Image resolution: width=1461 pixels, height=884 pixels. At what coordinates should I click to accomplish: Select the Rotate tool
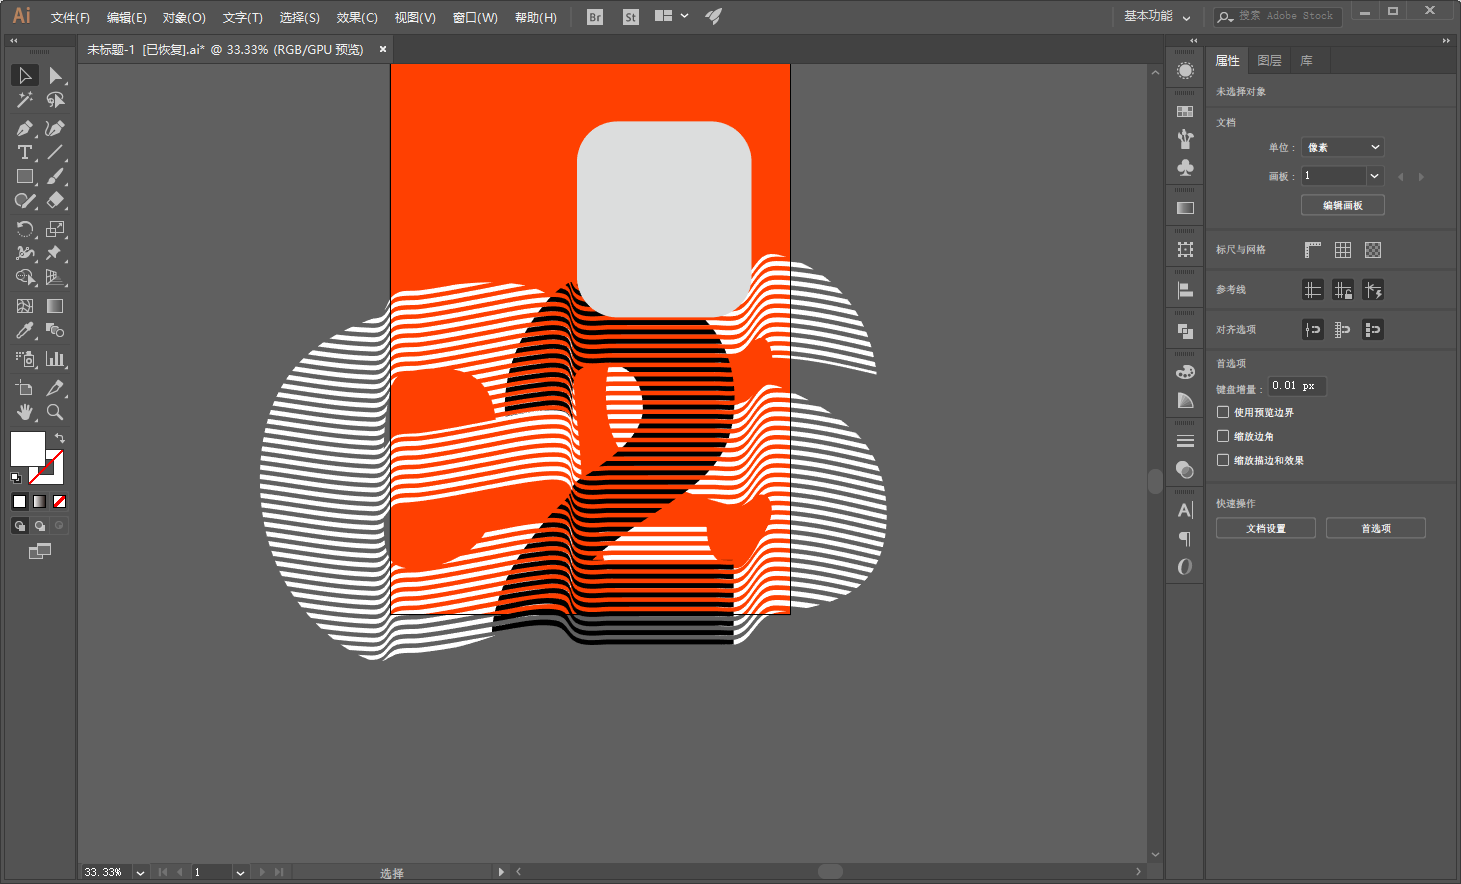(x=25, y=229)
